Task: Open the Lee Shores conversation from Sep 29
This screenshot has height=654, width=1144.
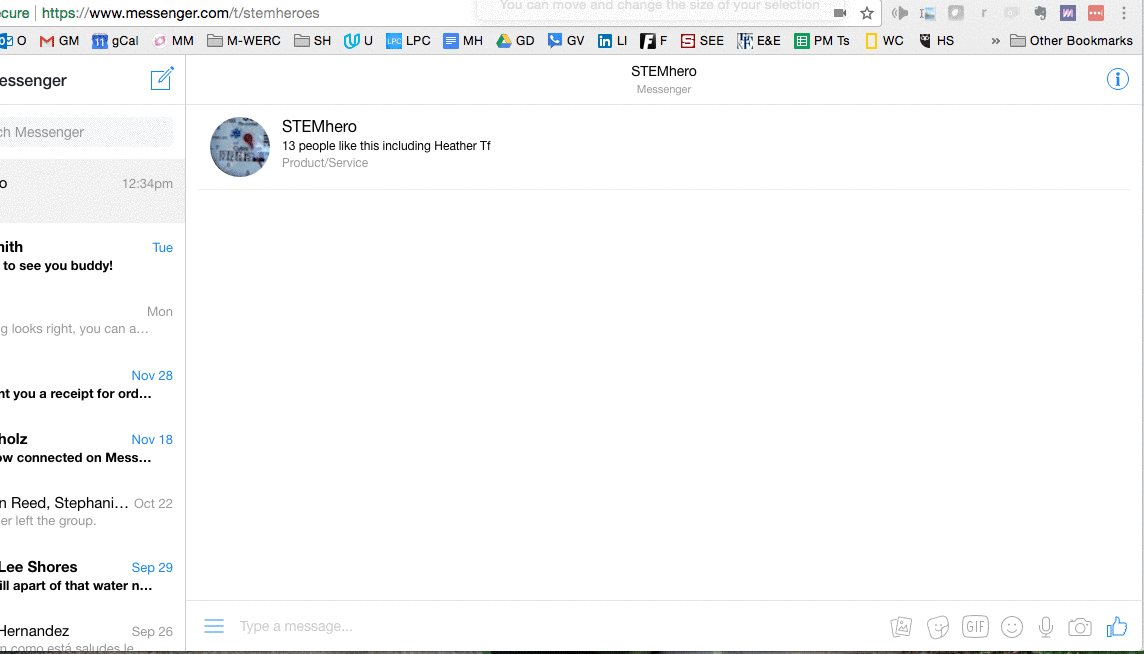Action: 92,575
